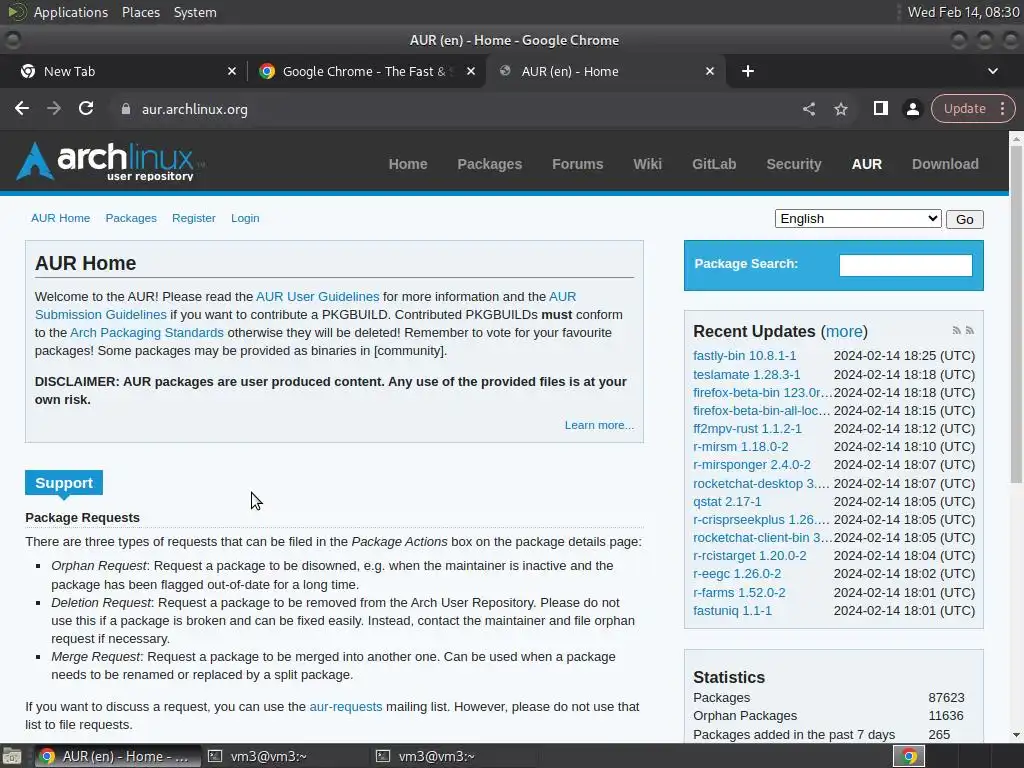The width and height of the screenshot is (1024, 768).
Task: Bookmark this page with the star icon
Action: pyautogui.click(x=840, y=109)
